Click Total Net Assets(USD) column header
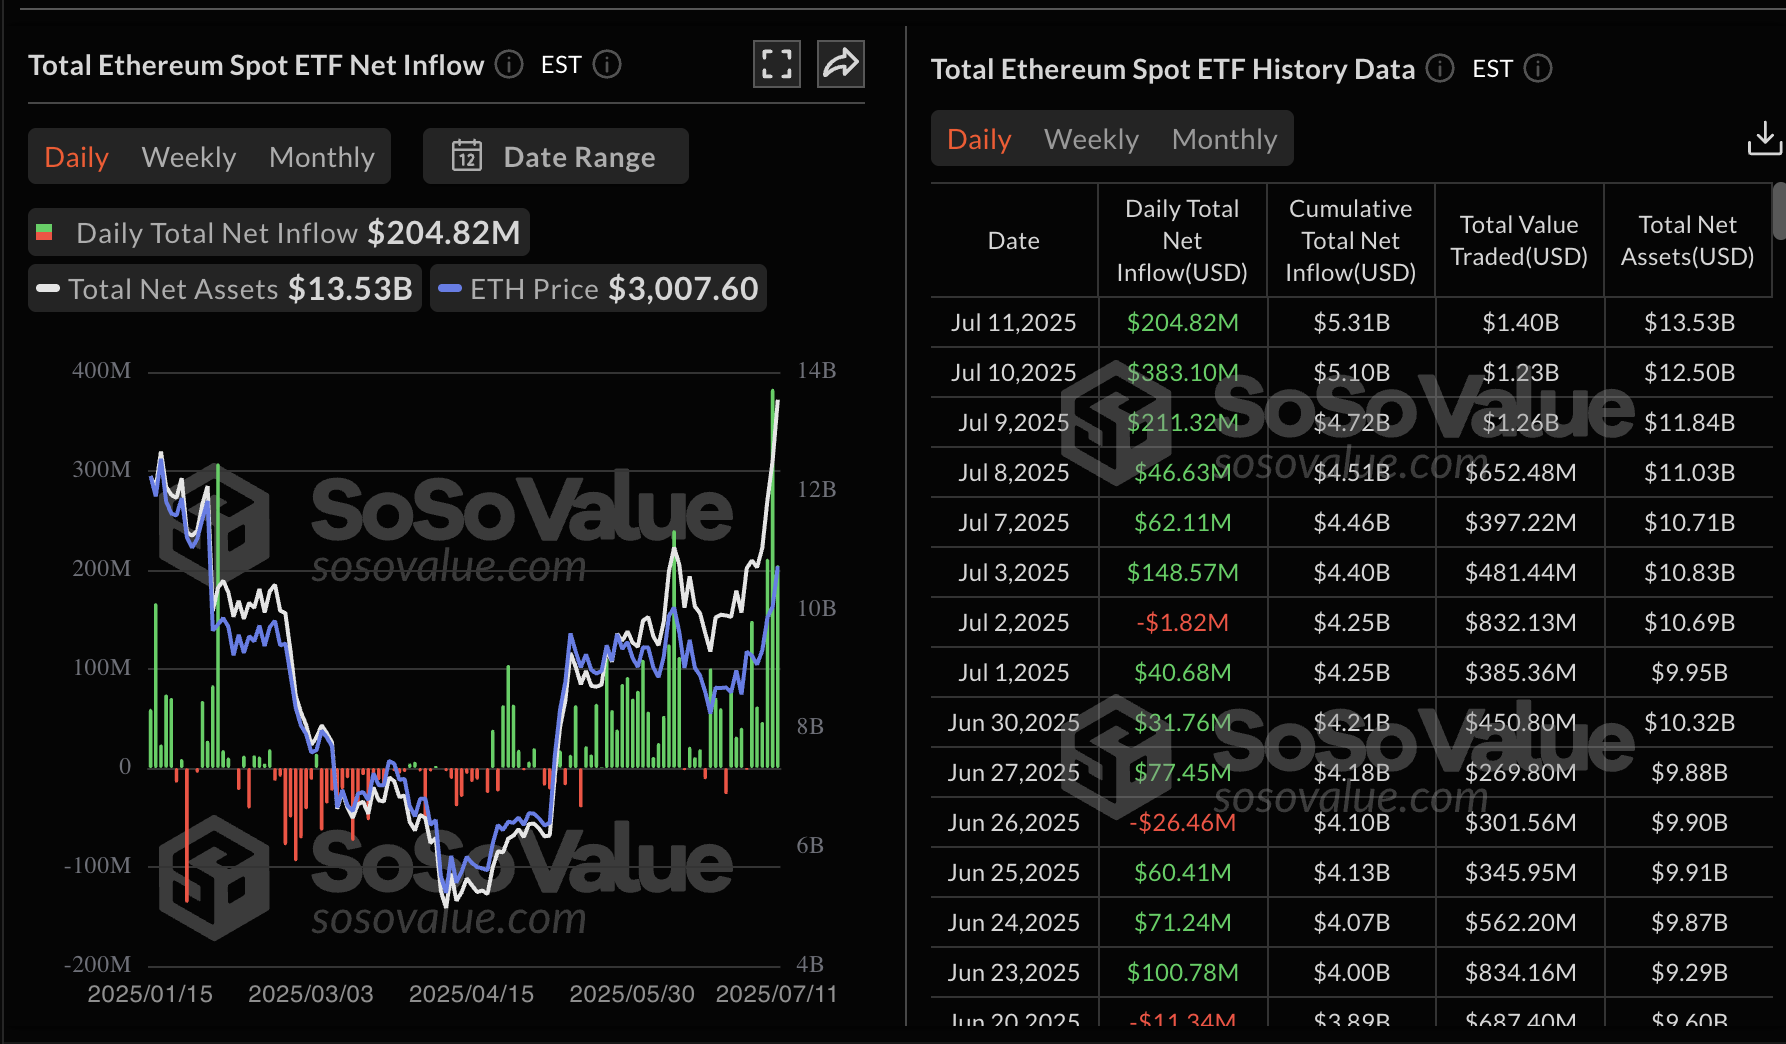 click(x=1688, y=240)
